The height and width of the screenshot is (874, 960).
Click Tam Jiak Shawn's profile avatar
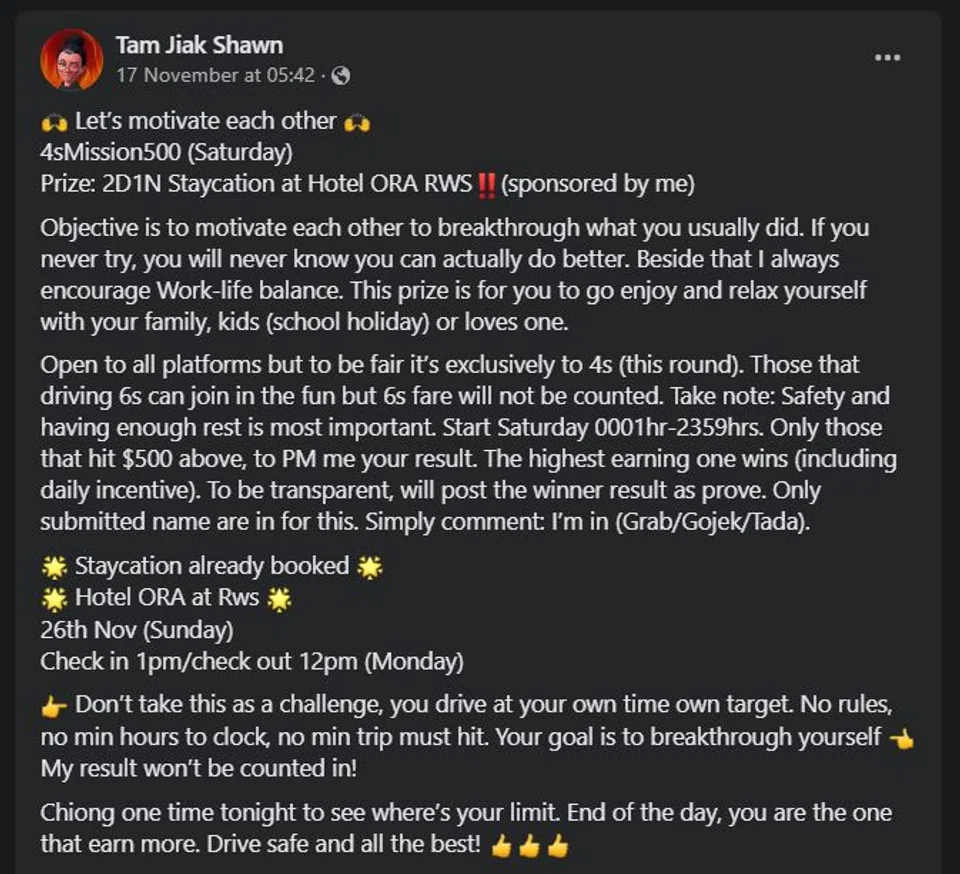[71, 60]
